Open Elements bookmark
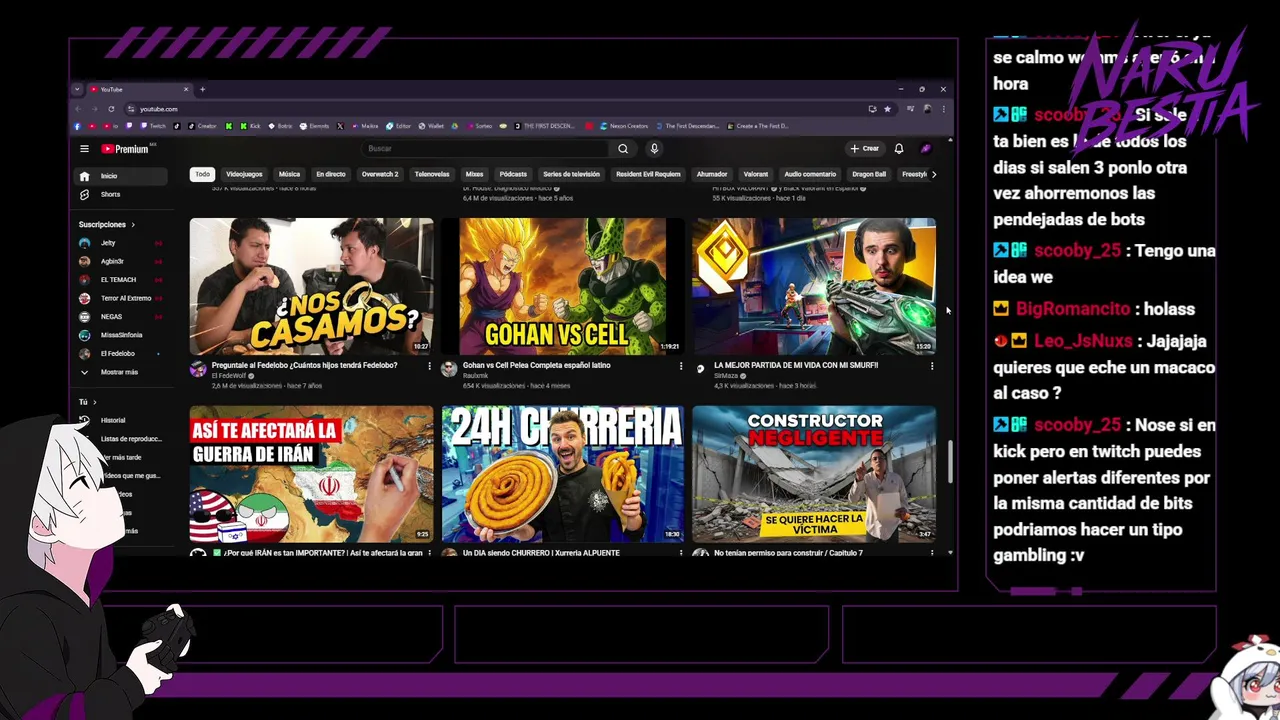This screenshot has width=1280, height=720. [315, 126]
